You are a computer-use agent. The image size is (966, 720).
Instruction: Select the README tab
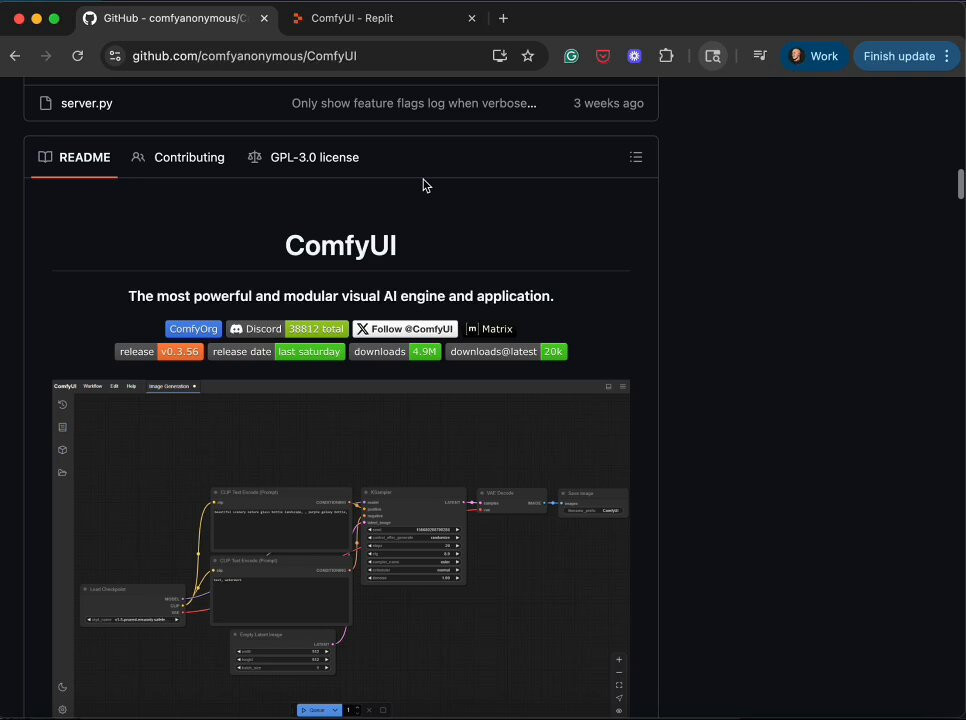[x=75, y=158]
